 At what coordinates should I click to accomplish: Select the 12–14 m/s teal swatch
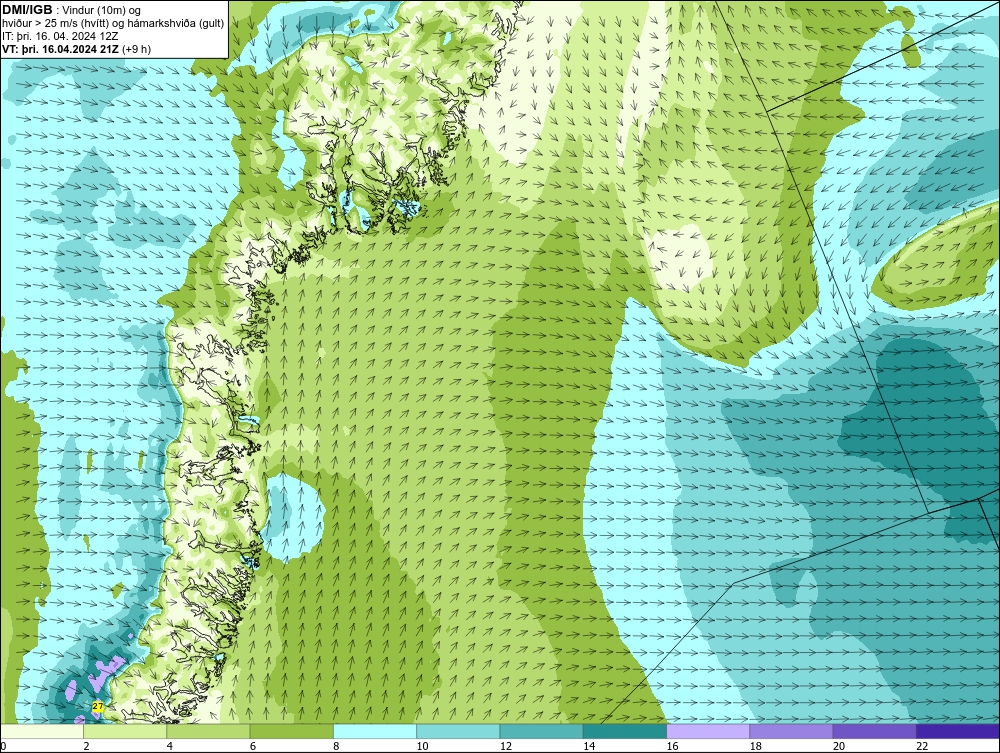pyautogui.click(x=541, y=731)
